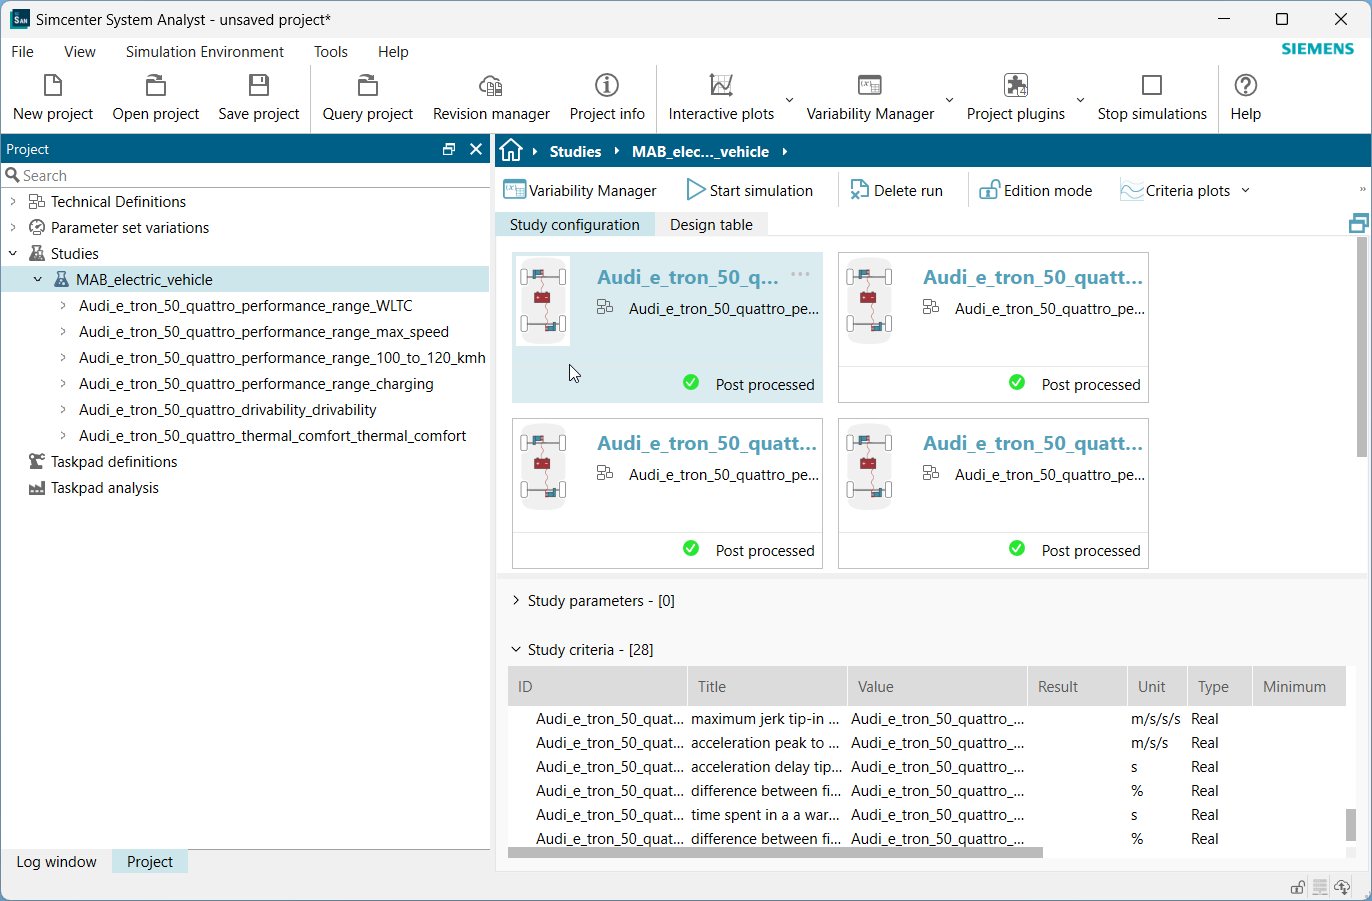Switch to the Log window tab

(x=57, y=862)
